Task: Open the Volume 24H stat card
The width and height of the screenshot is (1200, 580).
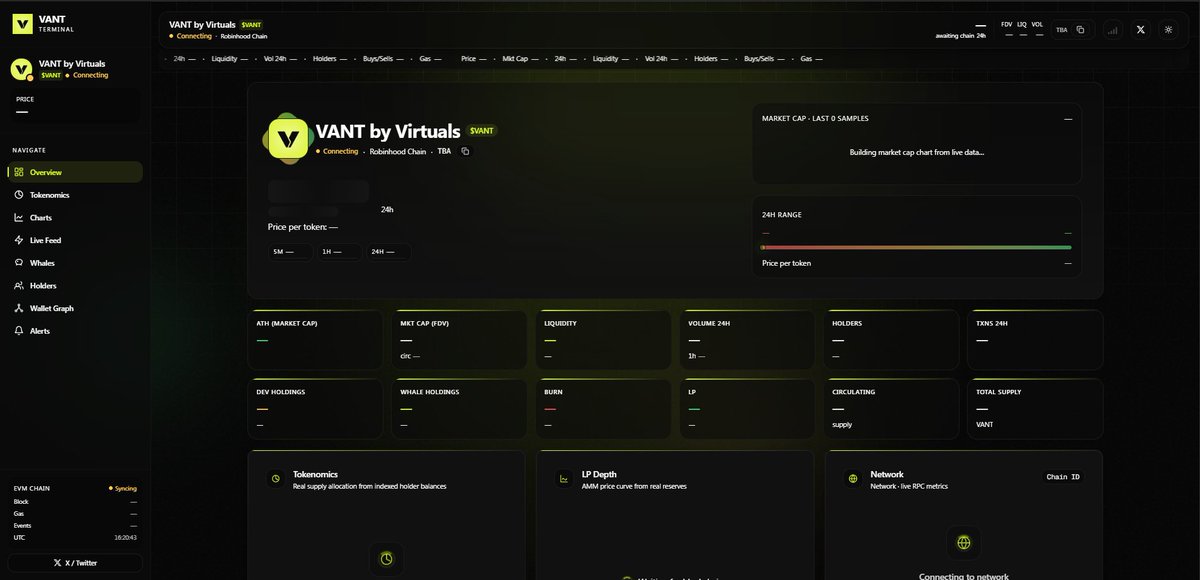Action: point(747,340)
